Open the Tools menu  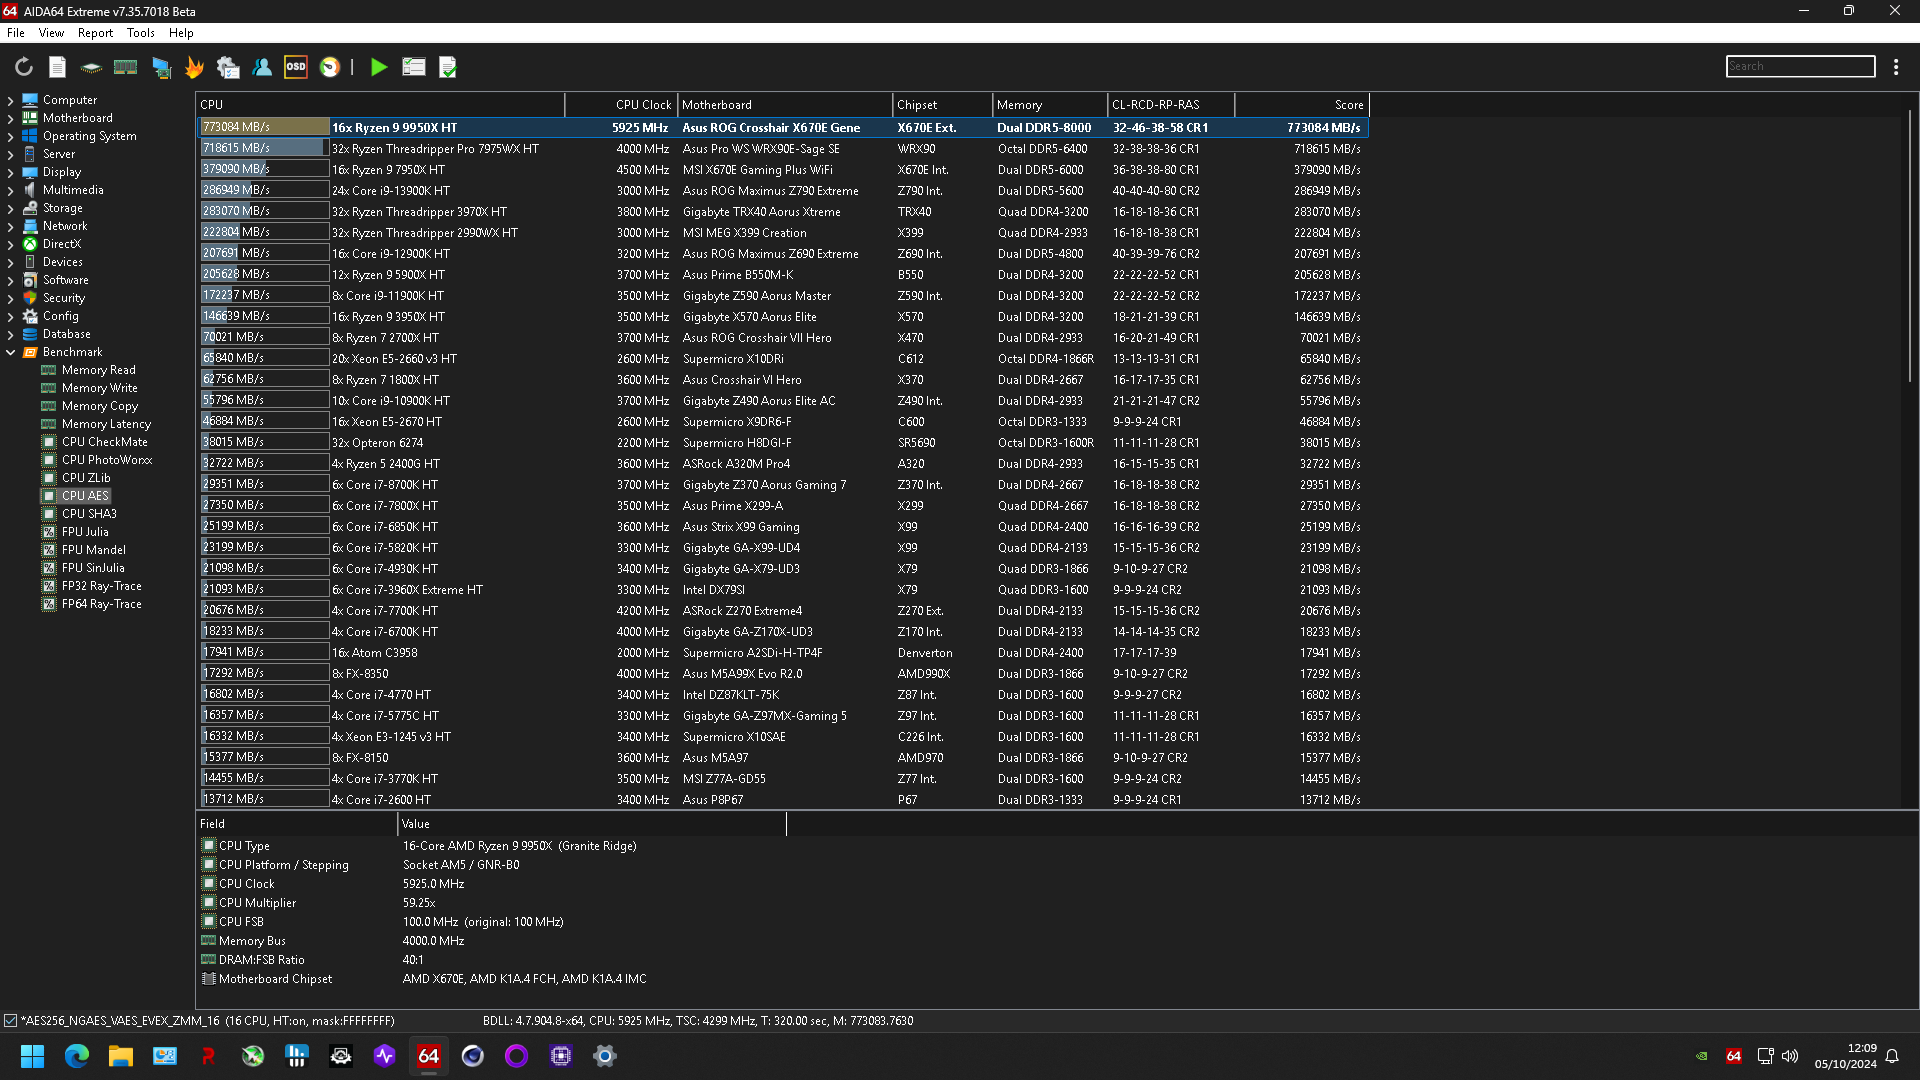[140, 33]
